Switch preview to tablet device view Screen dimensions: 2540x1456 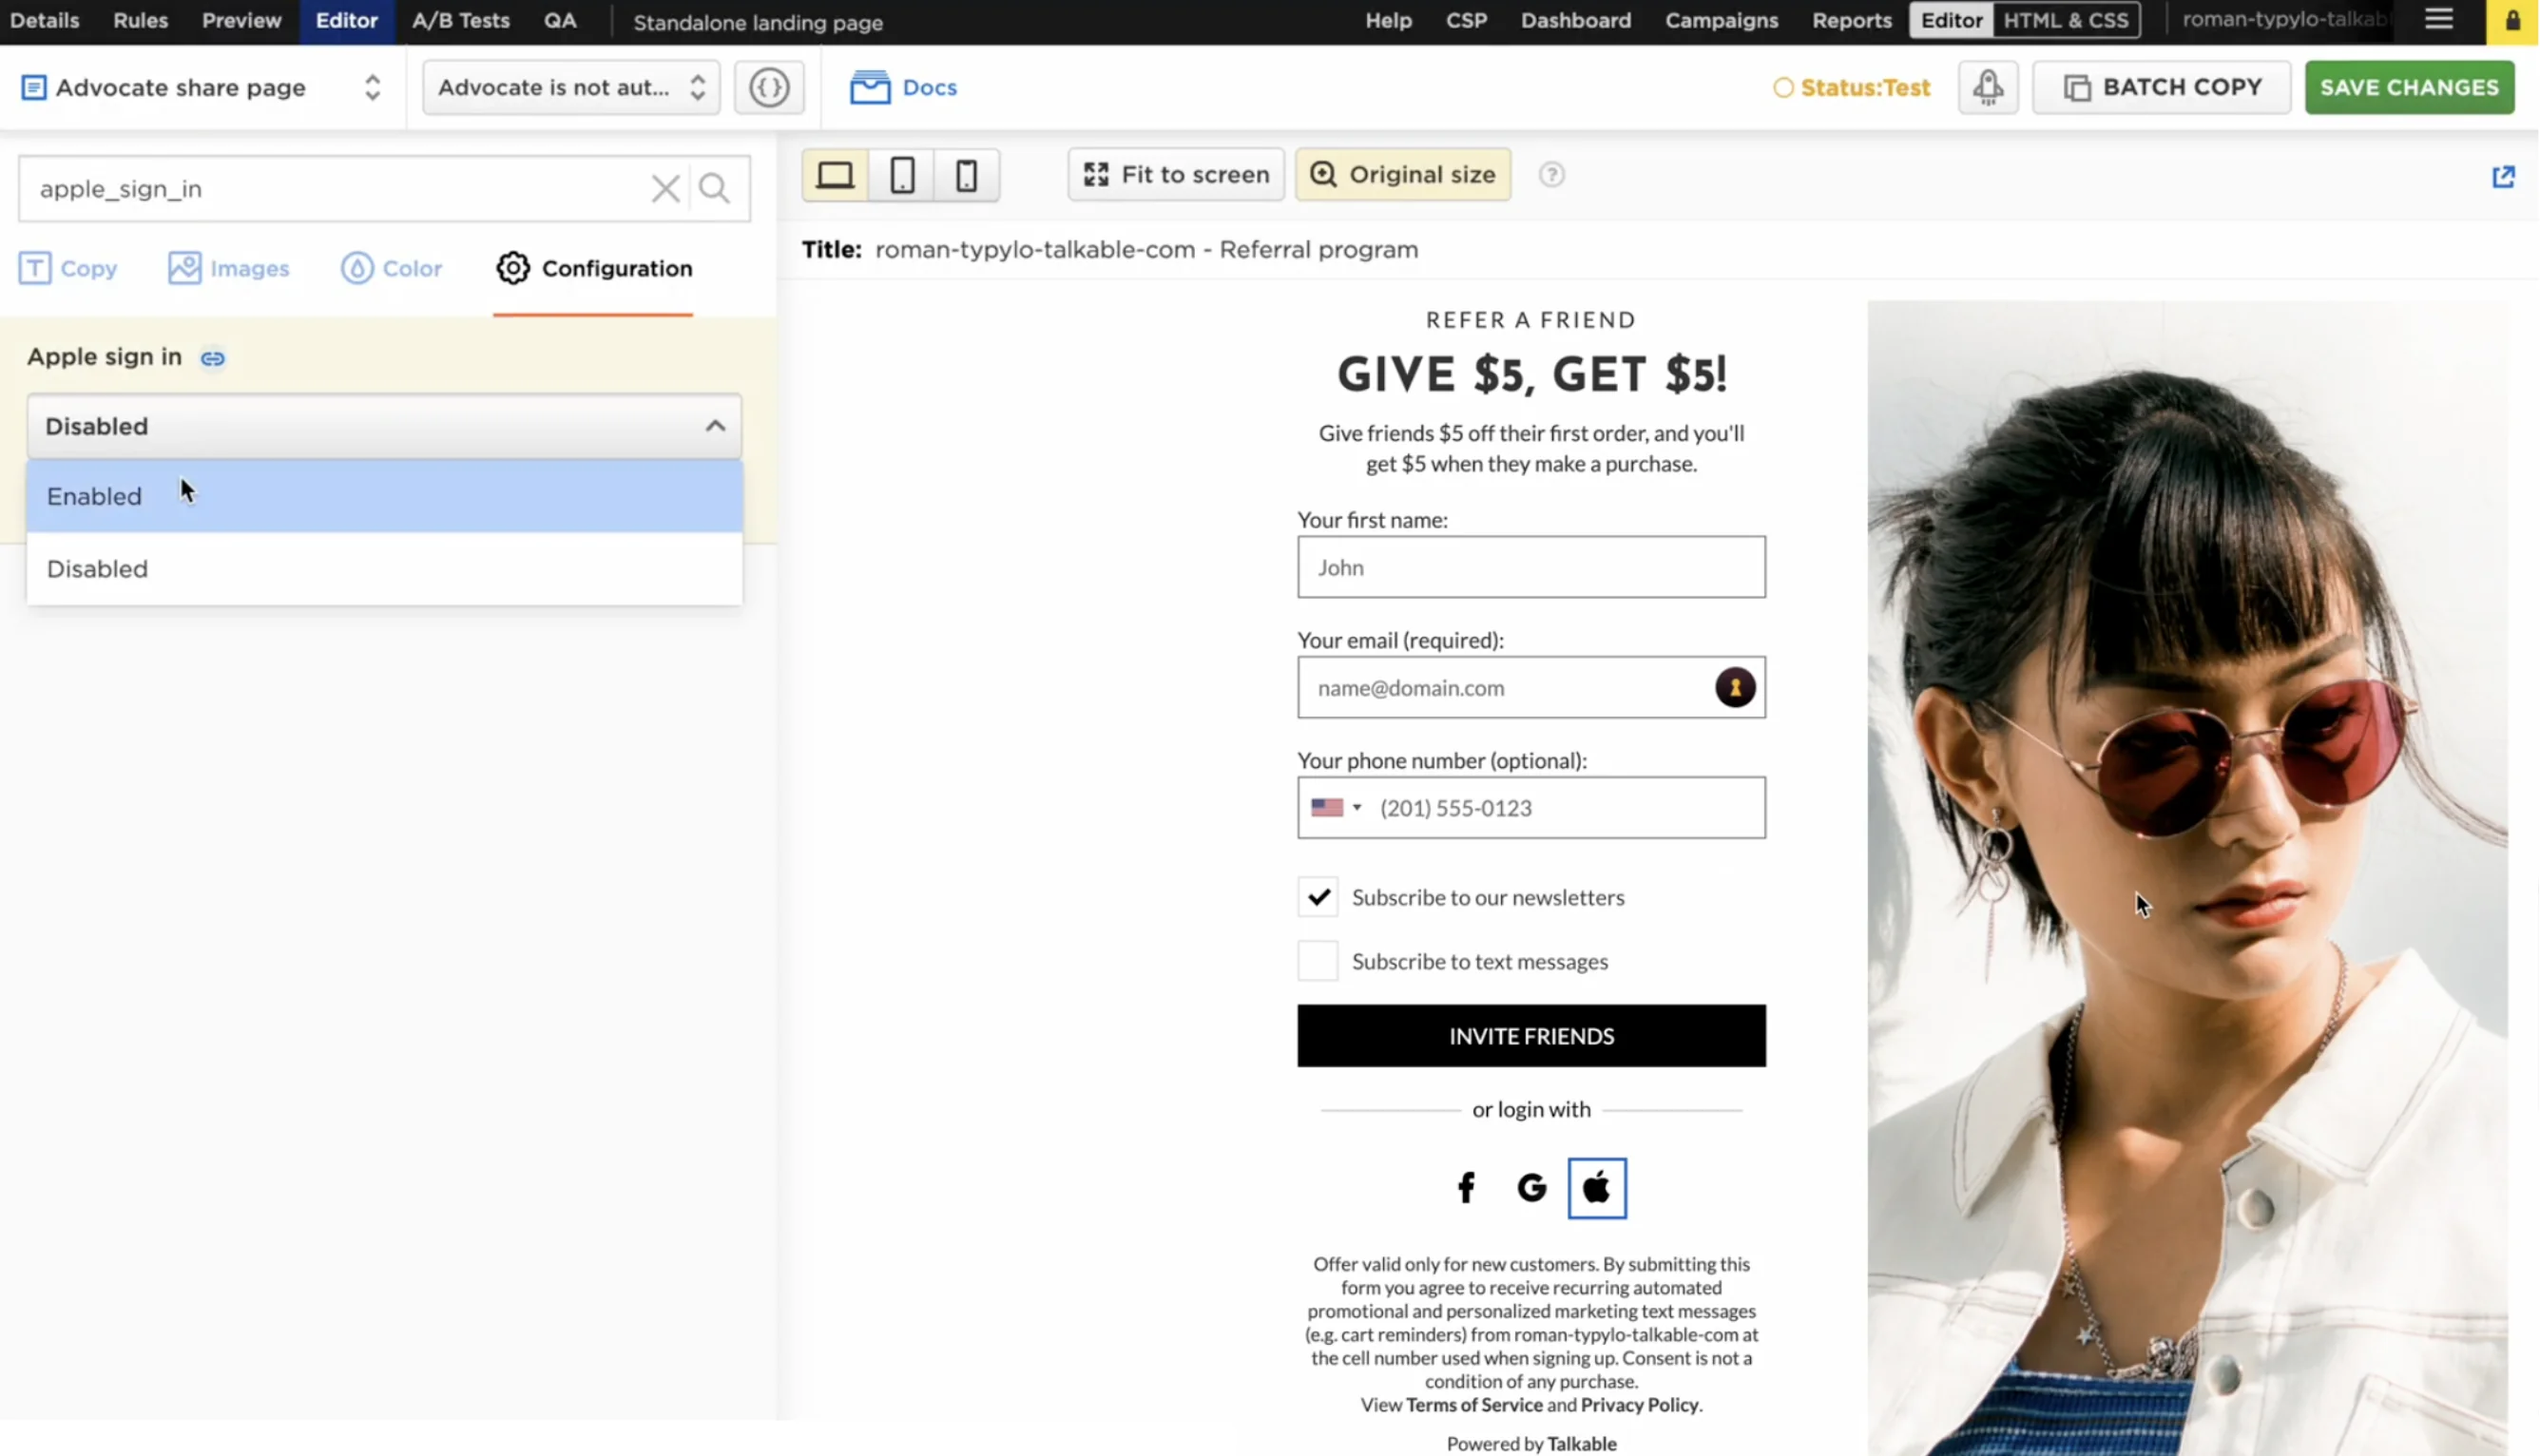(x=902, y=175)
